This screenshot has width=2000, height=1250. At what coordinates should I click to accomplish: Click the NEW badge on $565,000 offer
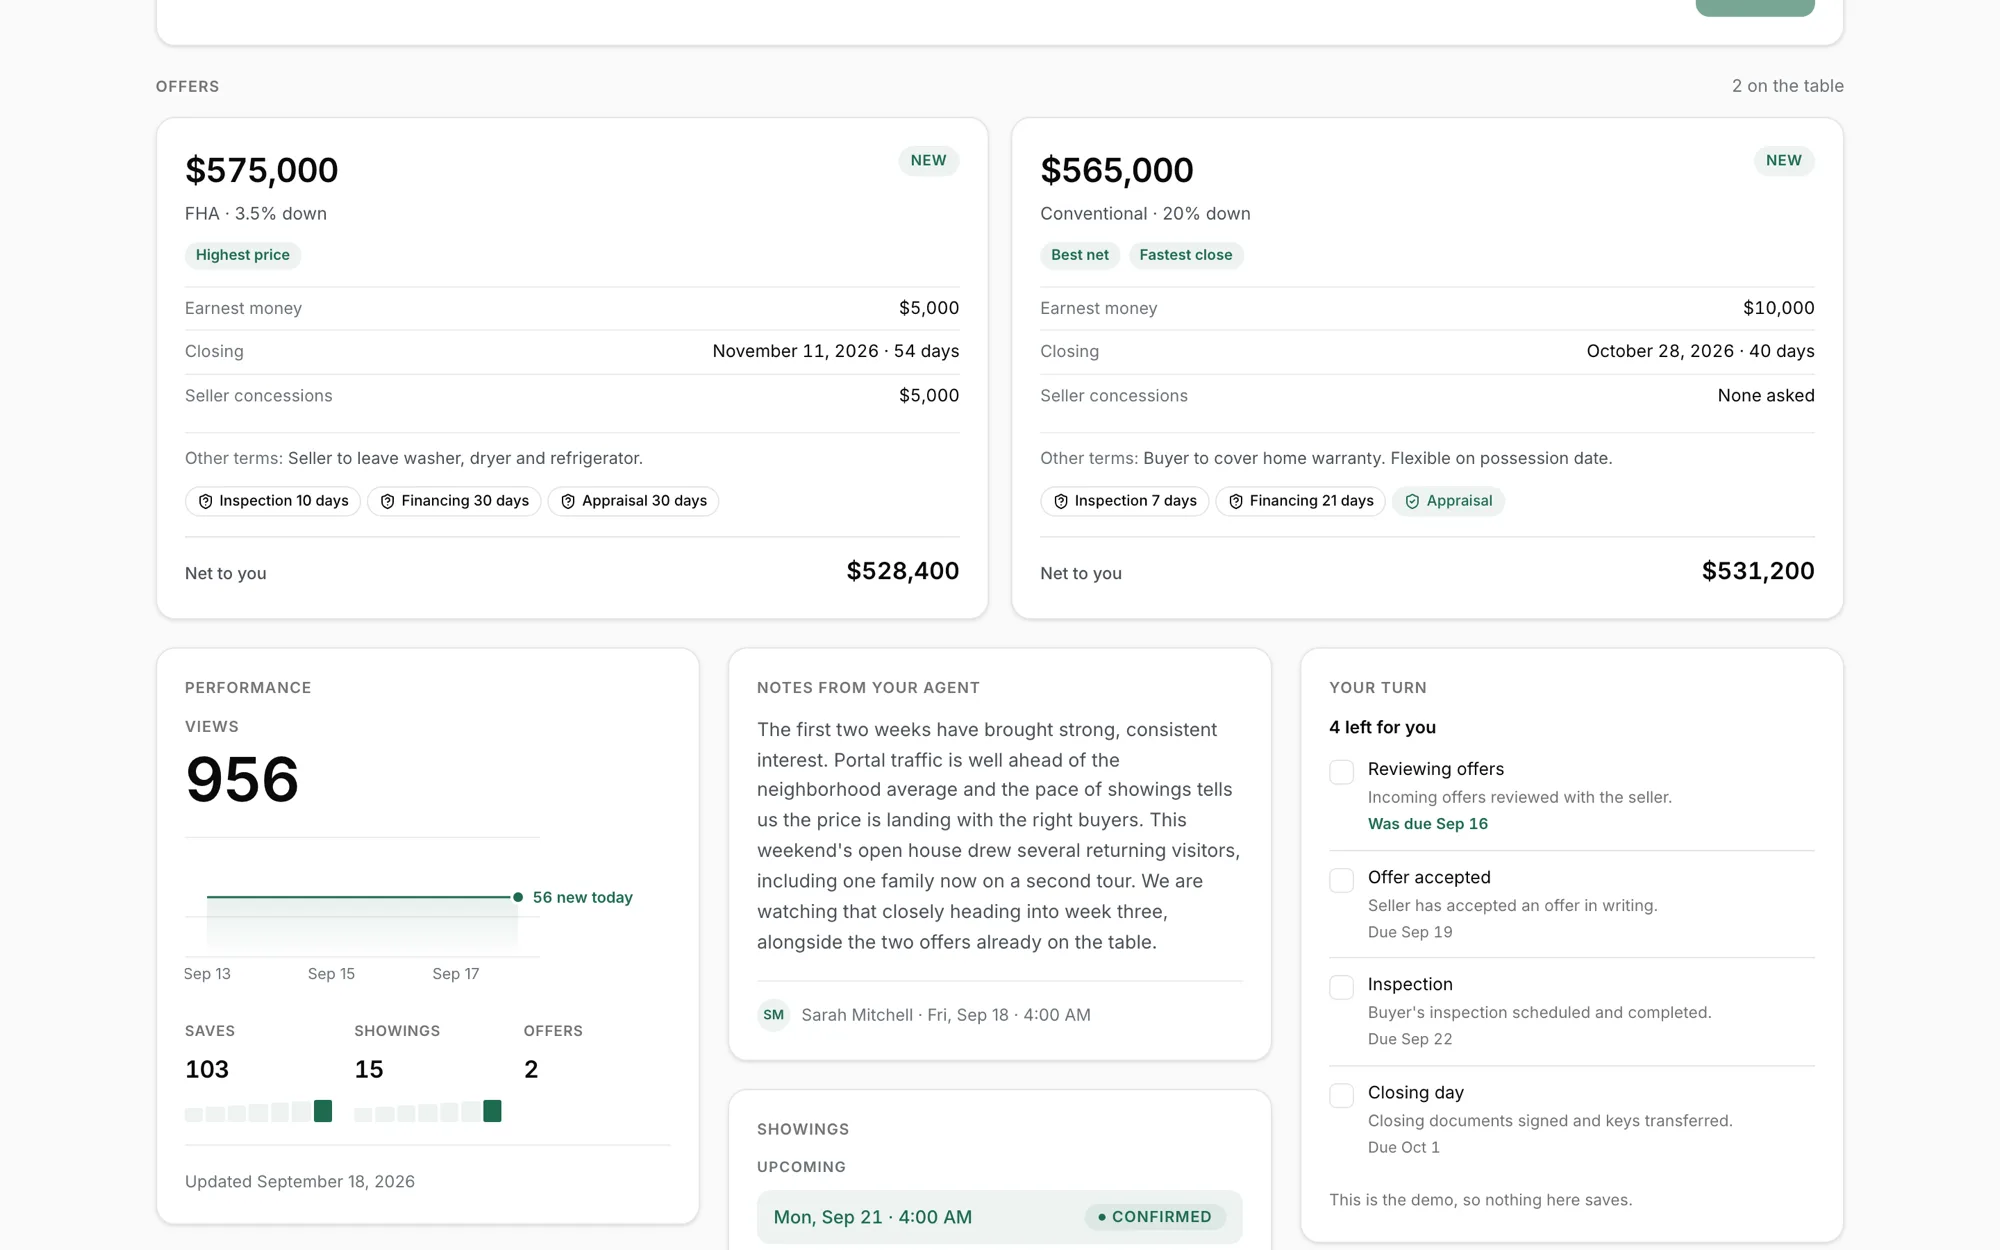pos(1784,161)
